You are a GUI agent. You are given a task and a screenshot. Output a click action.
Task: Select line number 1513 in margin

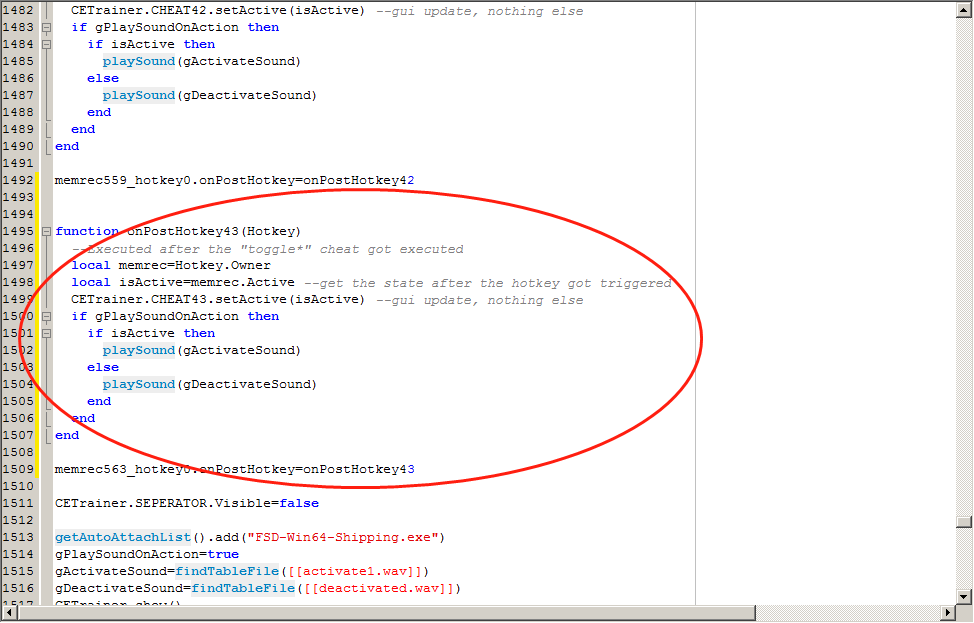[x=18, y=537]
